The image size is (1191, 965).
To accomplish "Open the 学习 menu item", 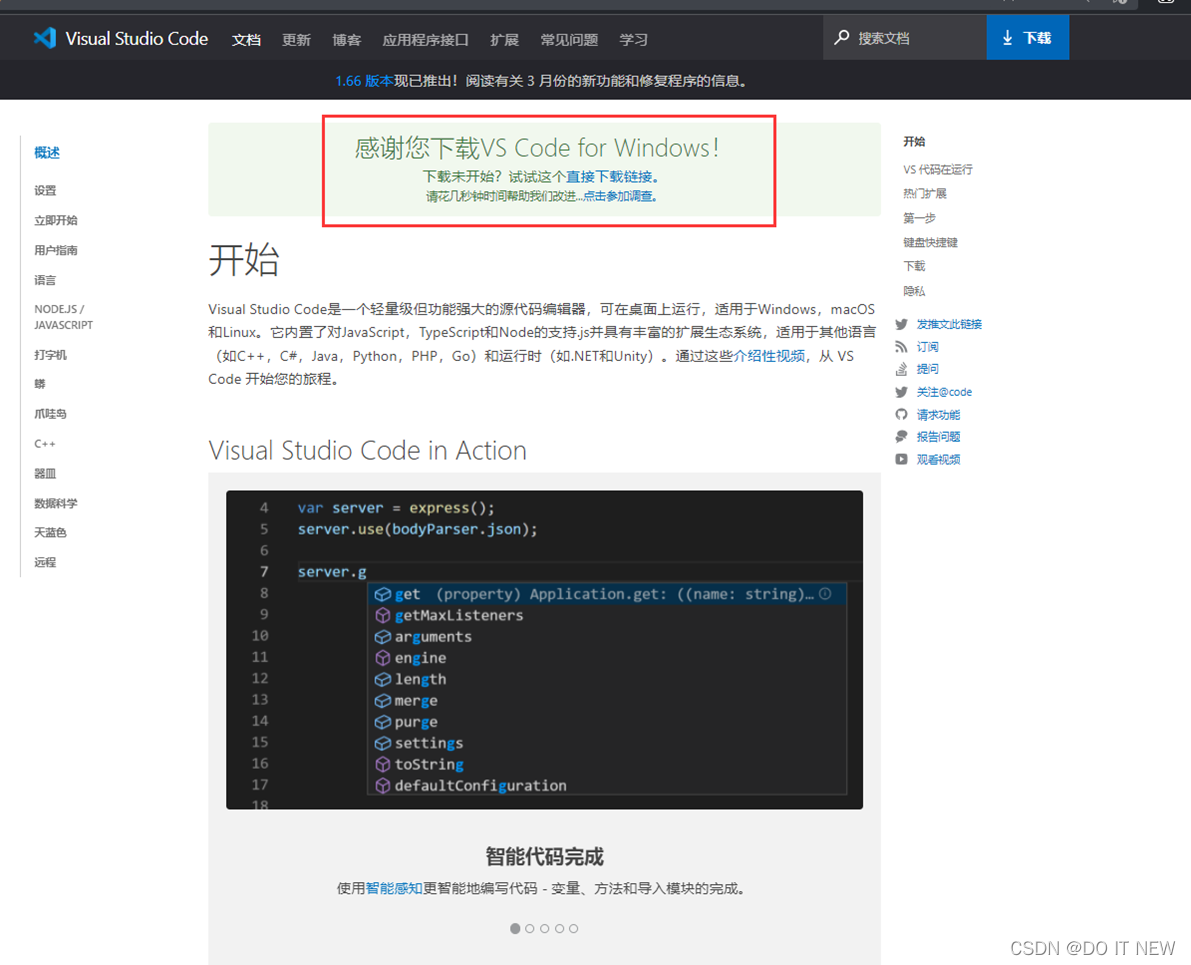I will (633, 40).
